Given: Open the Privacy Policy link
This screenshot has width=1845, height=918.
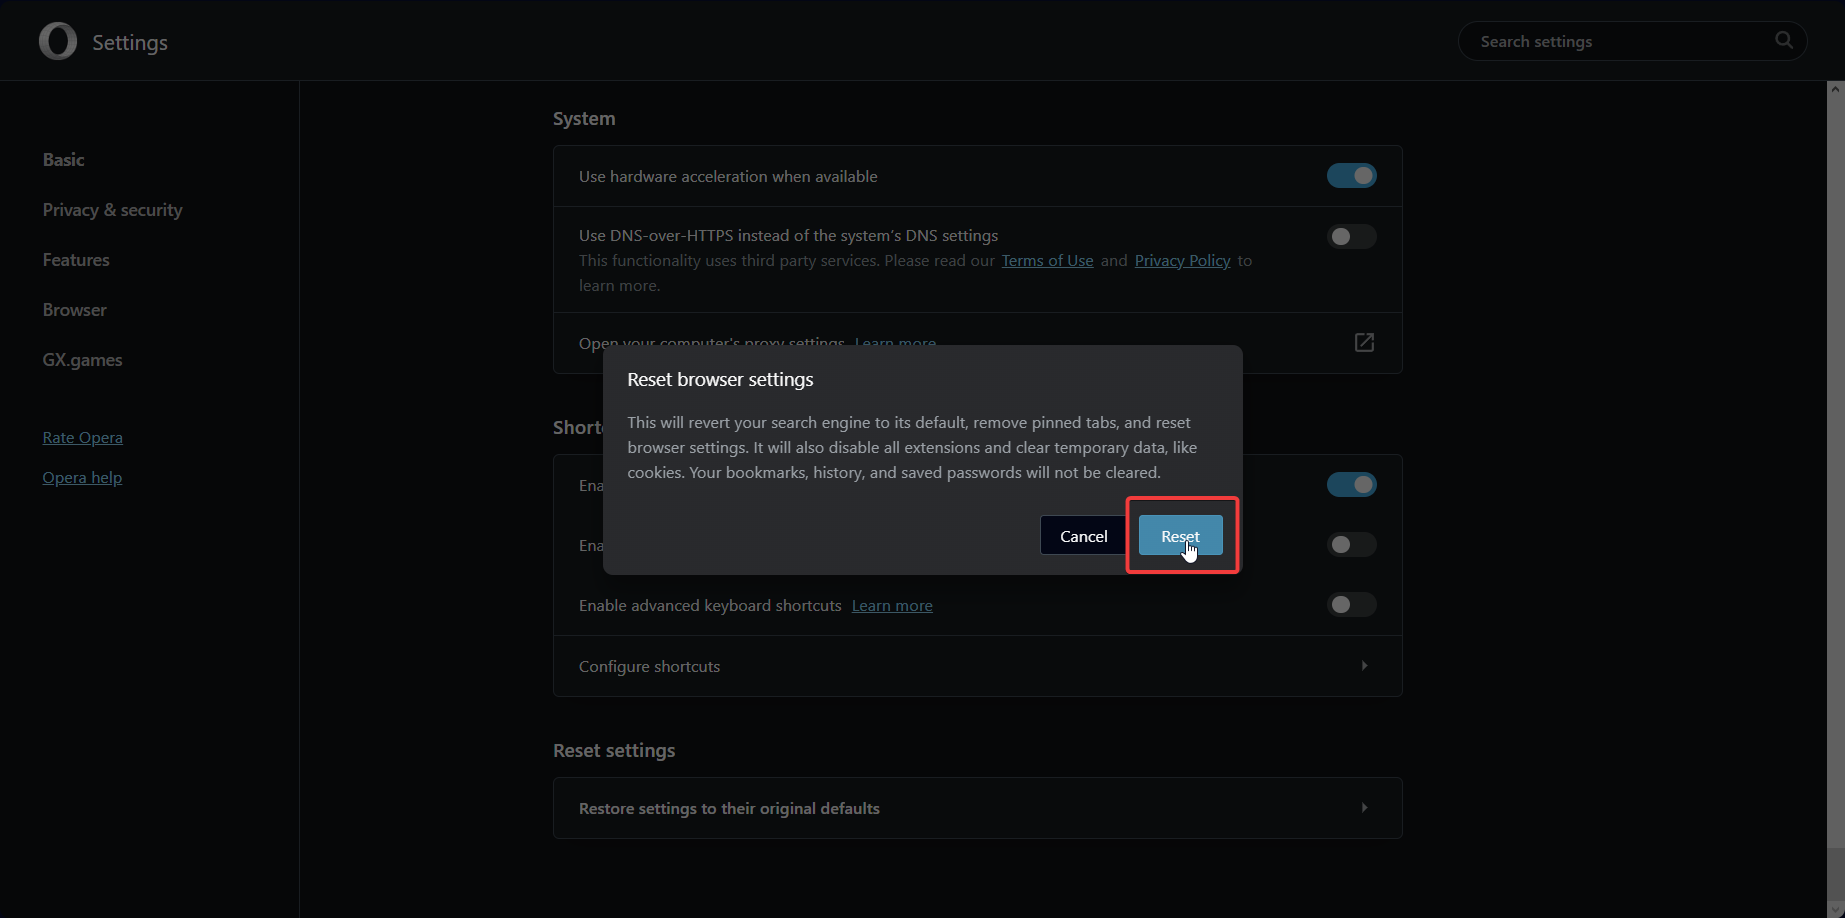Looking at the screenshot, I should (x=1182, y=261).
